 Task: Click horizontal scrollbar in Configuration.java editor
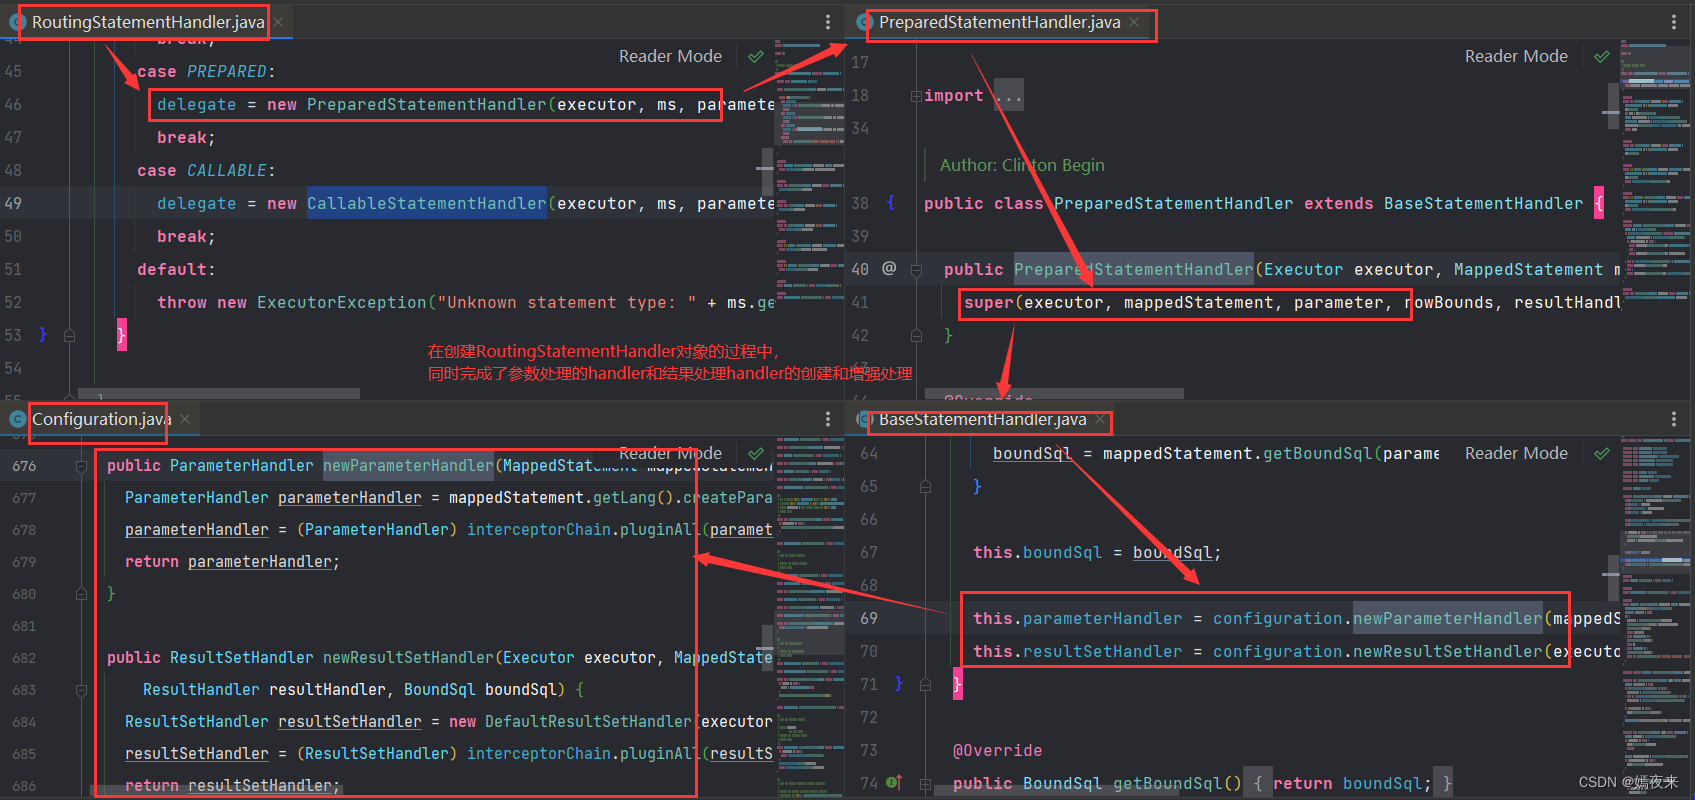215,791
